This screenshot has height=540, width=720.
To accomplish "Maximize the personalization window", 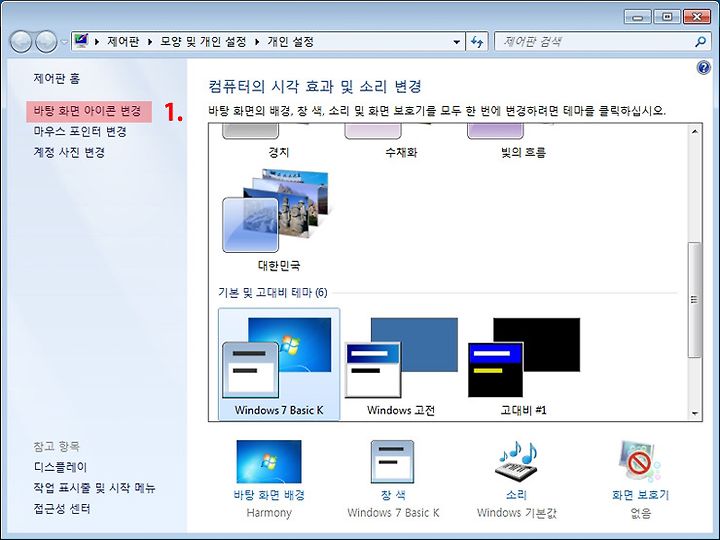I will pyautogui.click(x=667, y=17).
